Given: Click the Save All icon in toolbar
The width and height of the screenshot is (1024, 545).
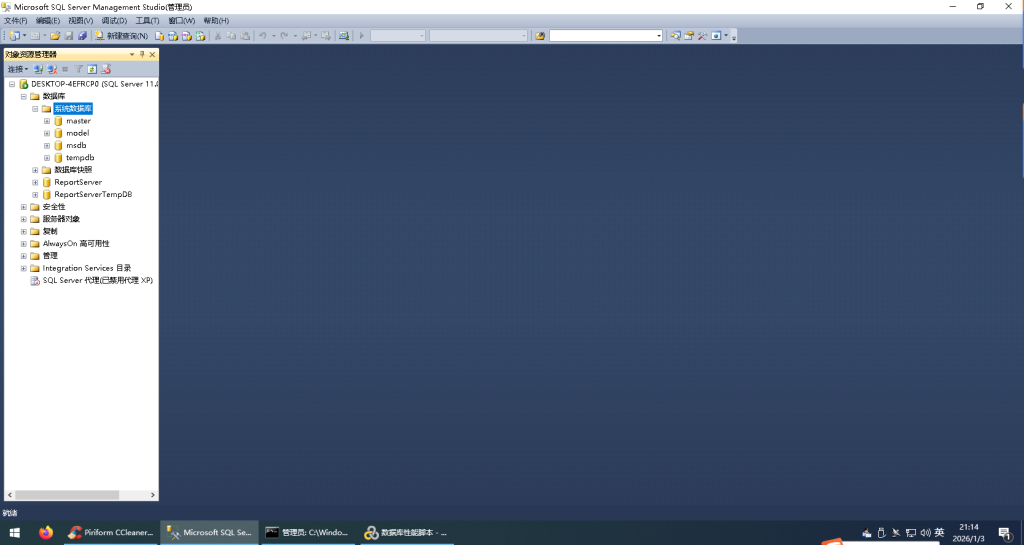Looking at the screenshot, I should [x=83, y=36].
